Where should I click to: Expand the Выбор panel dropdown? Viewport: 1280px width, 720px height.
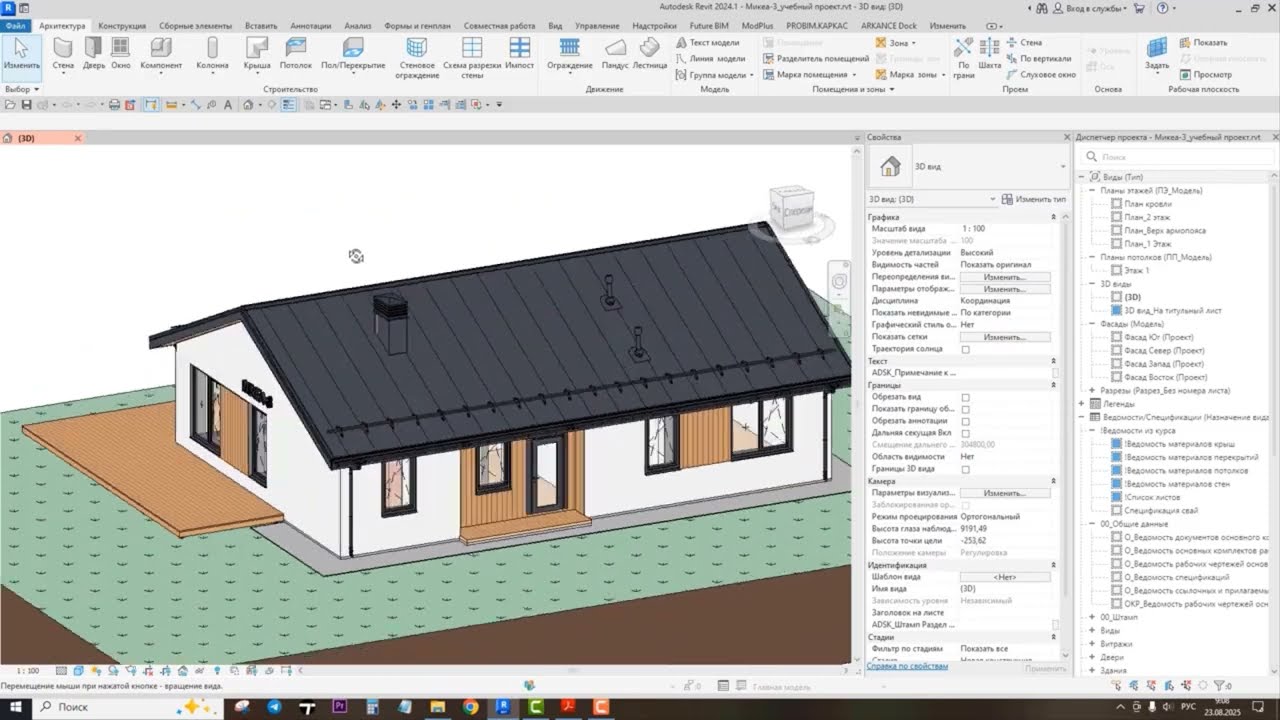click(x=22, y=89)
